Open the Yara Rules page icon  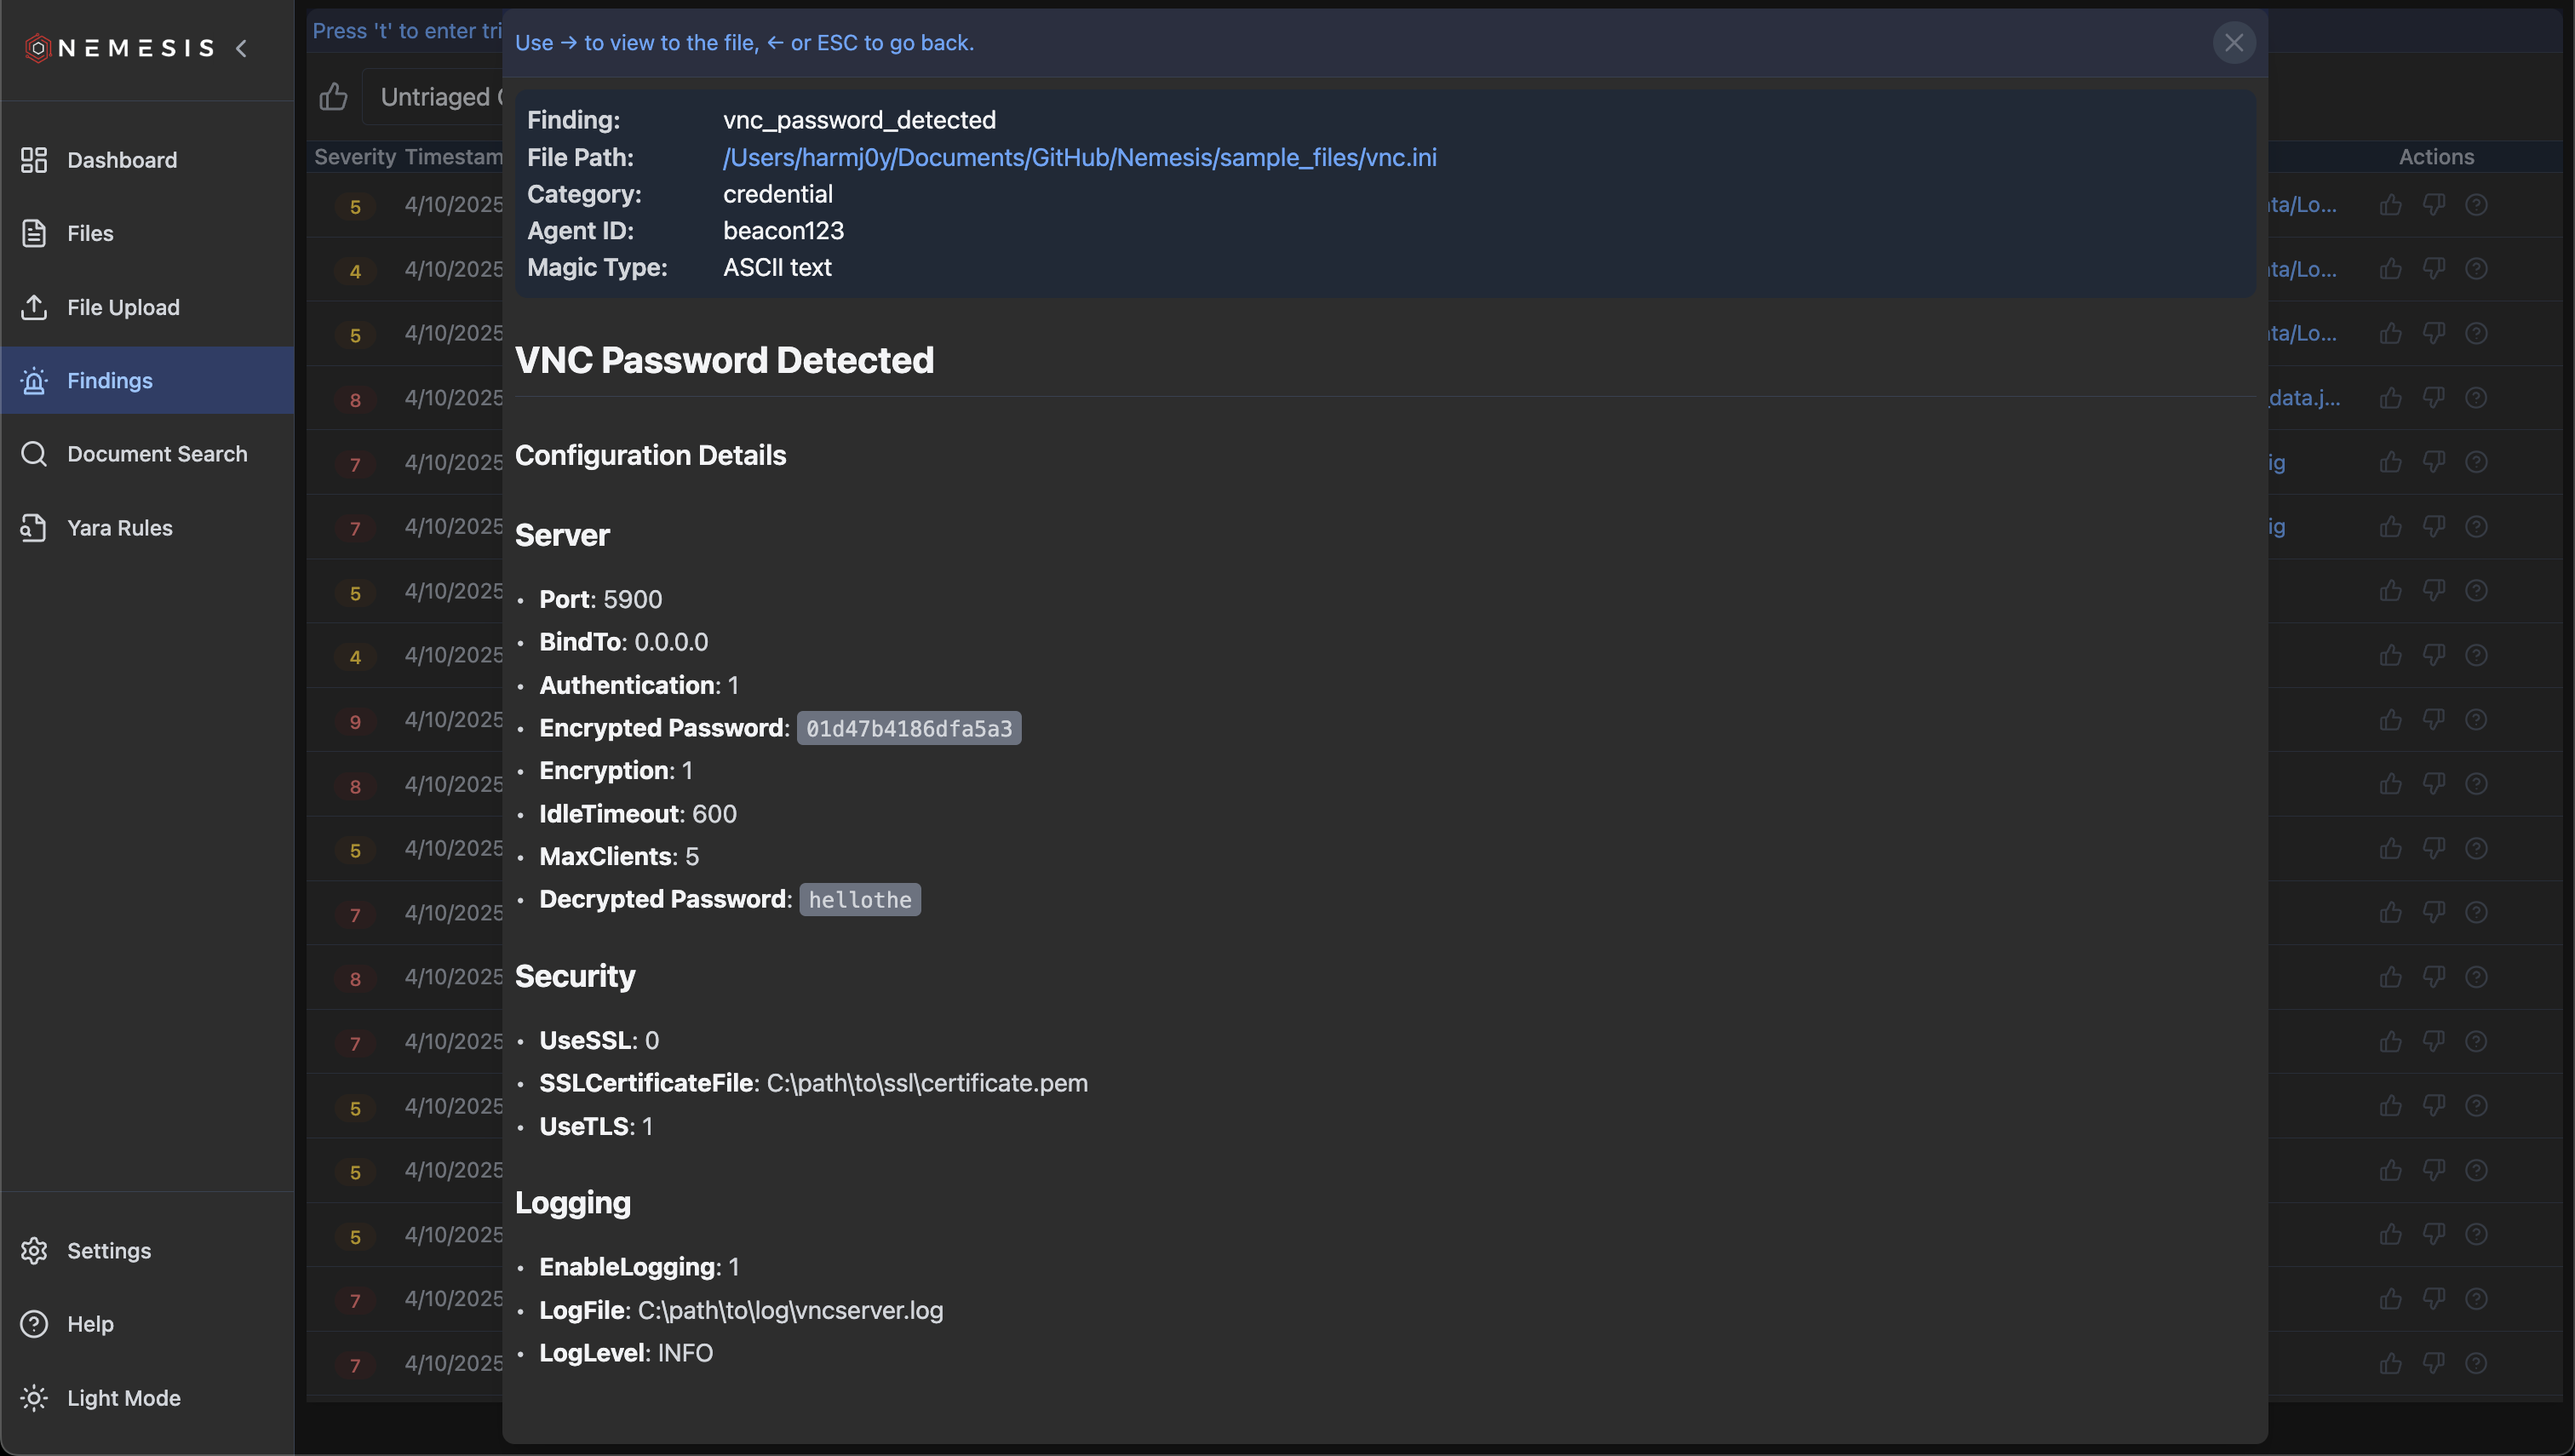tap(34, 528)
